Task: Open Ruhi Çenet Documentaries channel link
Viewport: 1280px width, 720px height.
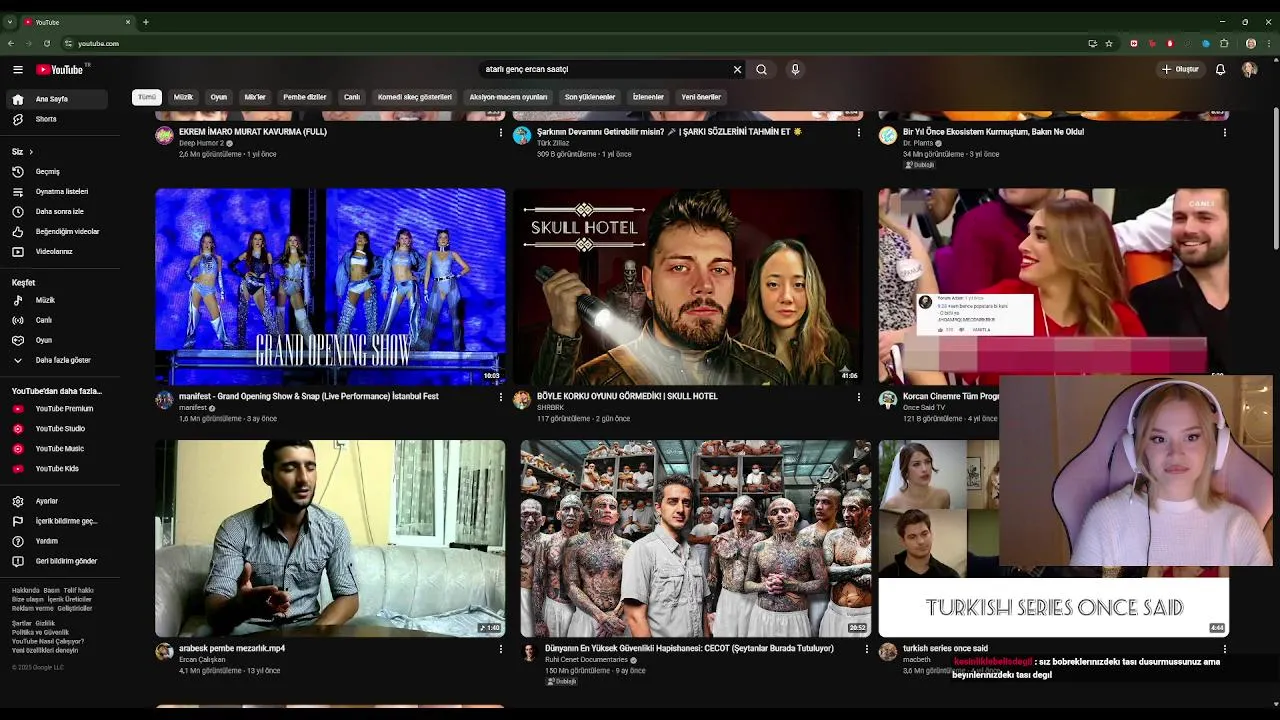Action: pyautogui.click(x=586, y=660)
